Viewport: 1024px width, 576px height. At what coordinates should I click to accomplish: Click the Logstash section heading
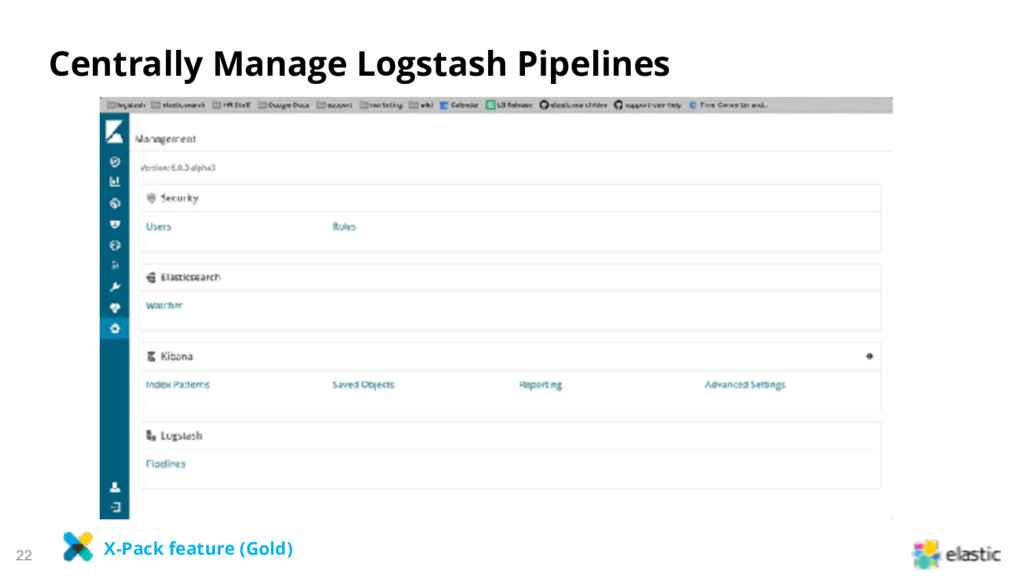[x=182, y=436]
